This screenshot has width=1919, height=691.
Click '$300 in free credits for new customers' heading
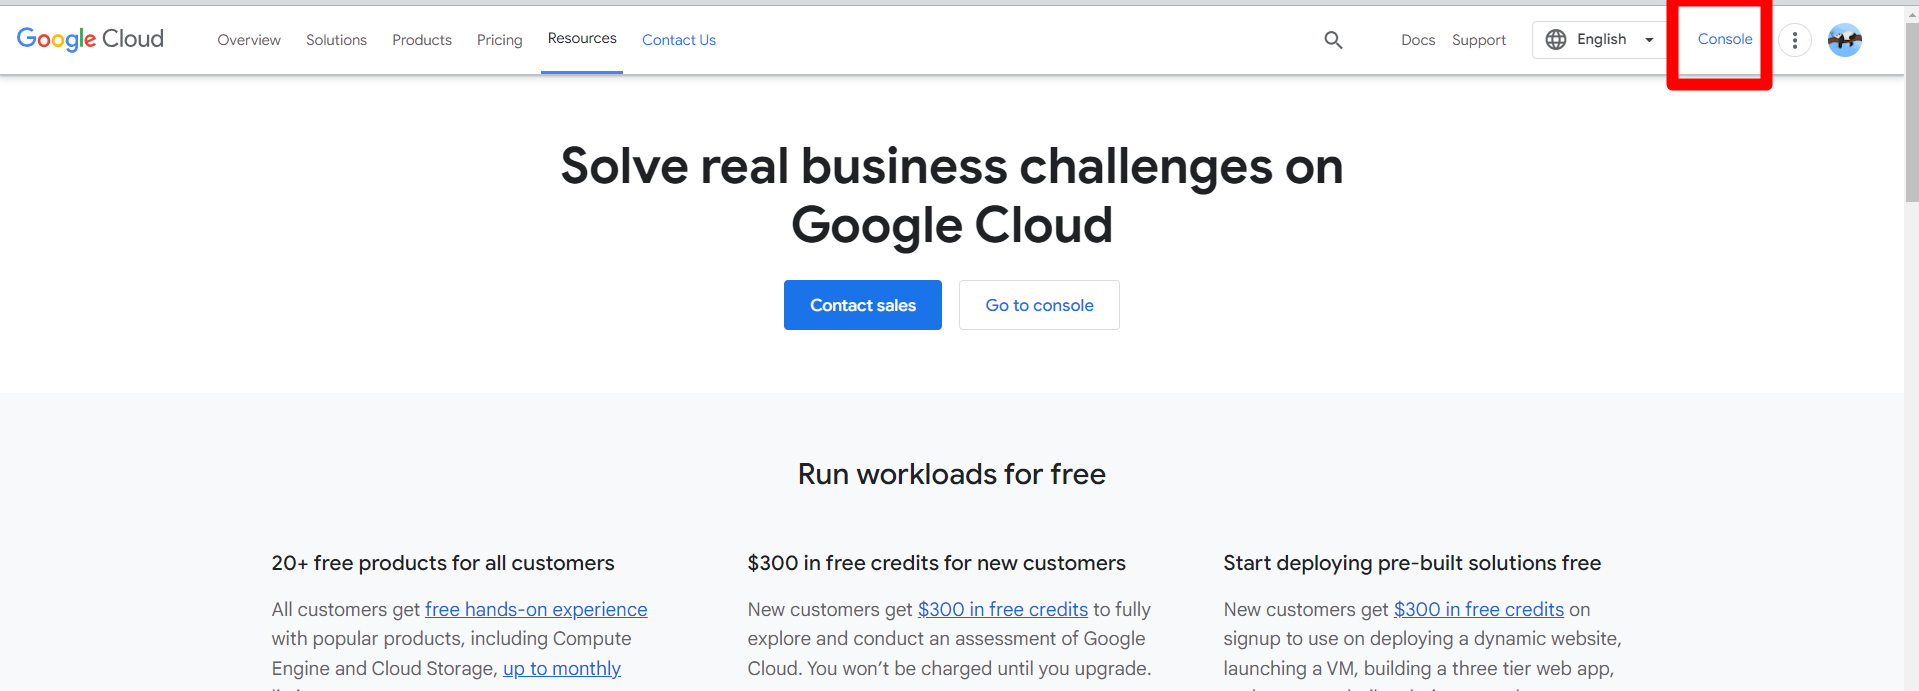(x=937, y=563)
